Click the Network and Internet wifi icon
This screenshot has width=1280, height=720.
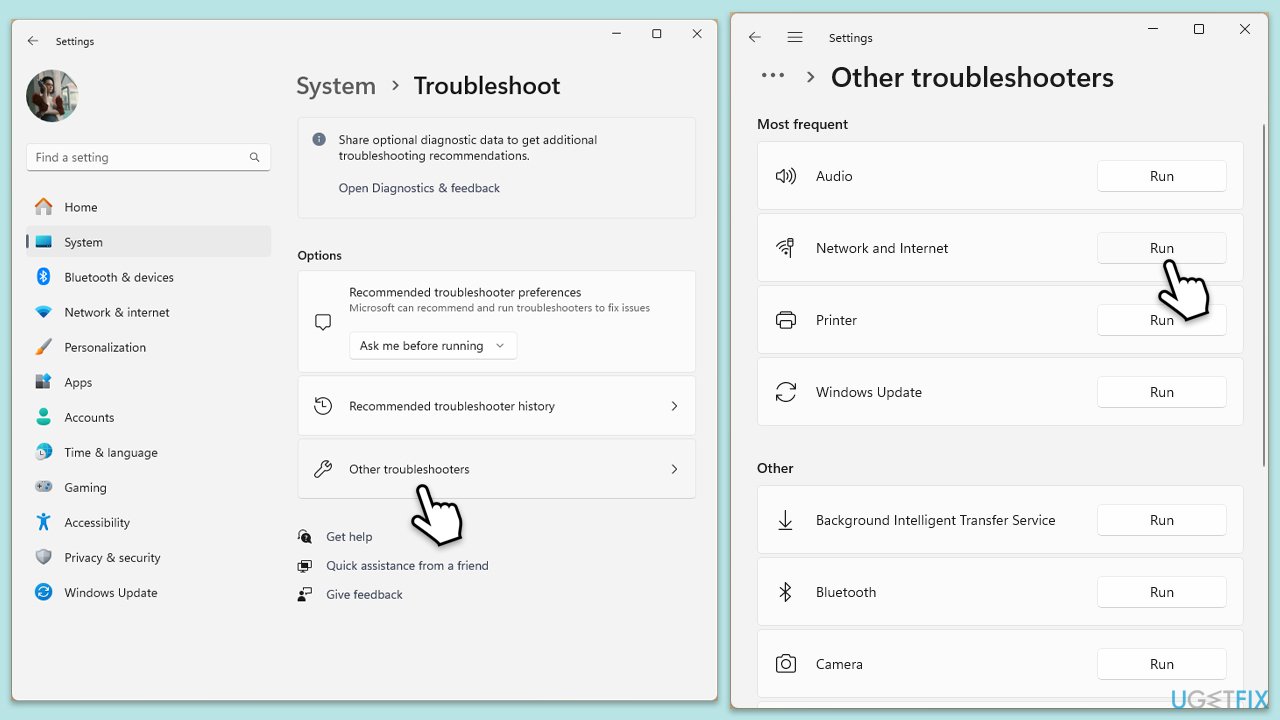click(786, 248)
